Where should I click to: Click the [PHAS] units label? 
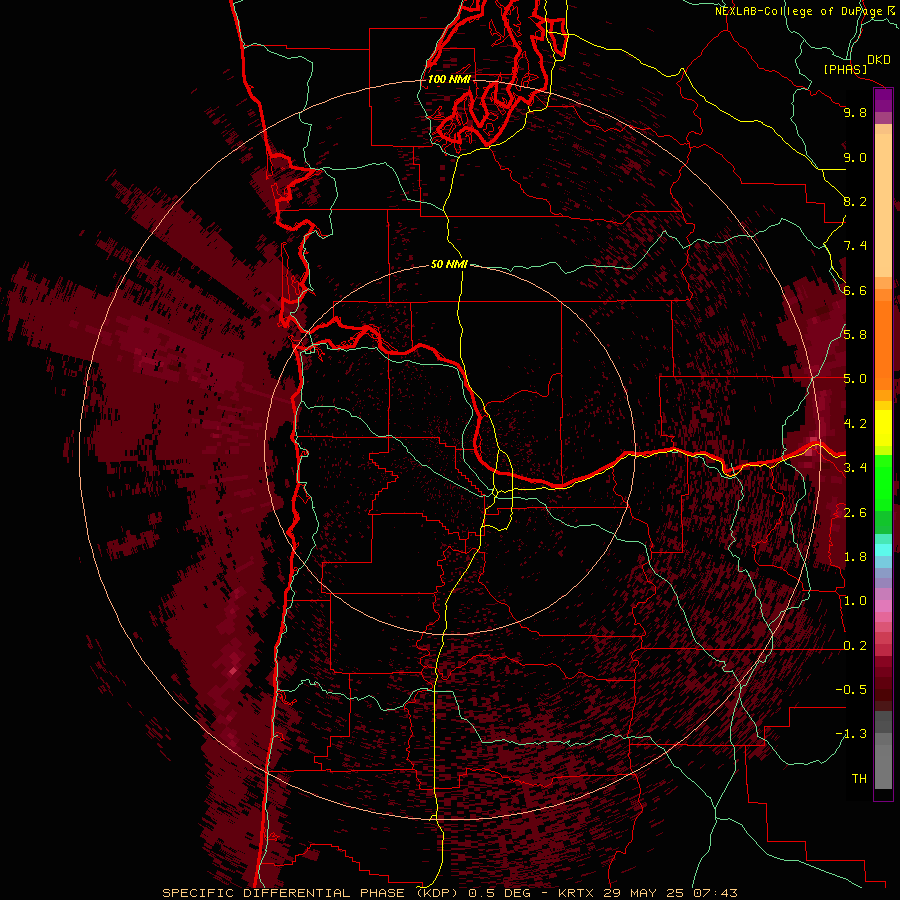point(845,69)
